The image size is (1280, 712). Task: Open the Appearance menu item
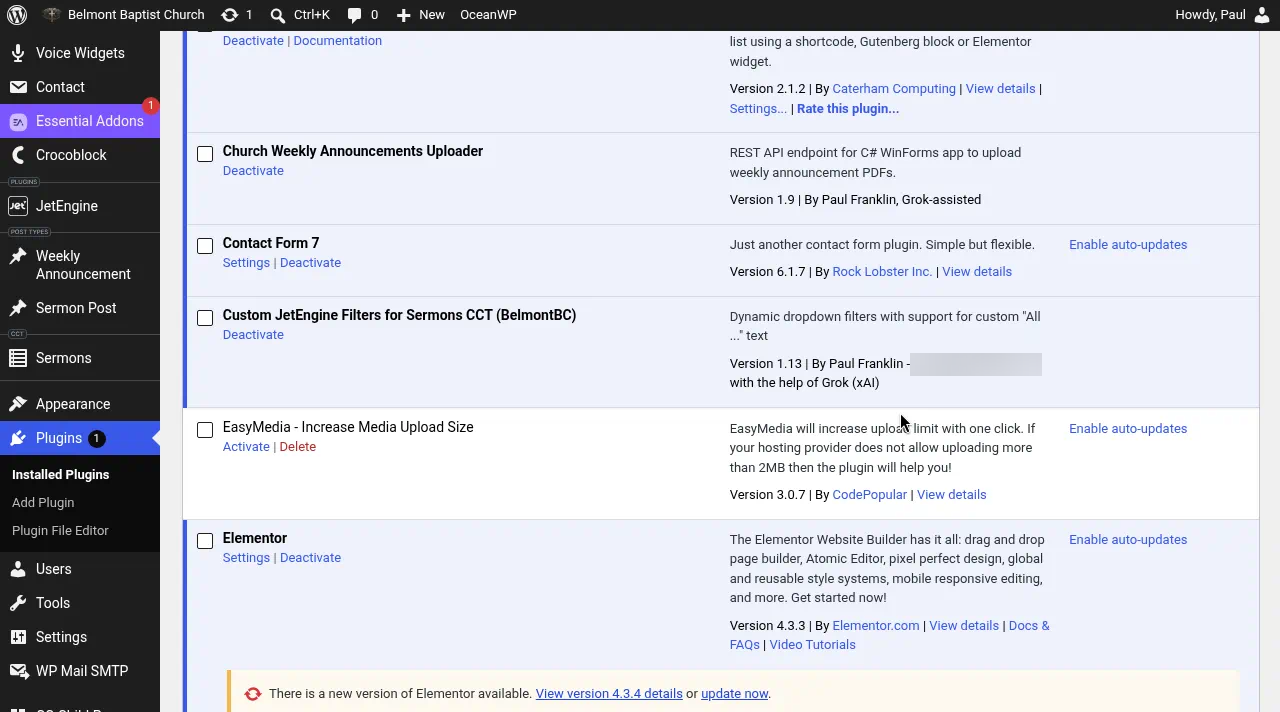[80, 404]
